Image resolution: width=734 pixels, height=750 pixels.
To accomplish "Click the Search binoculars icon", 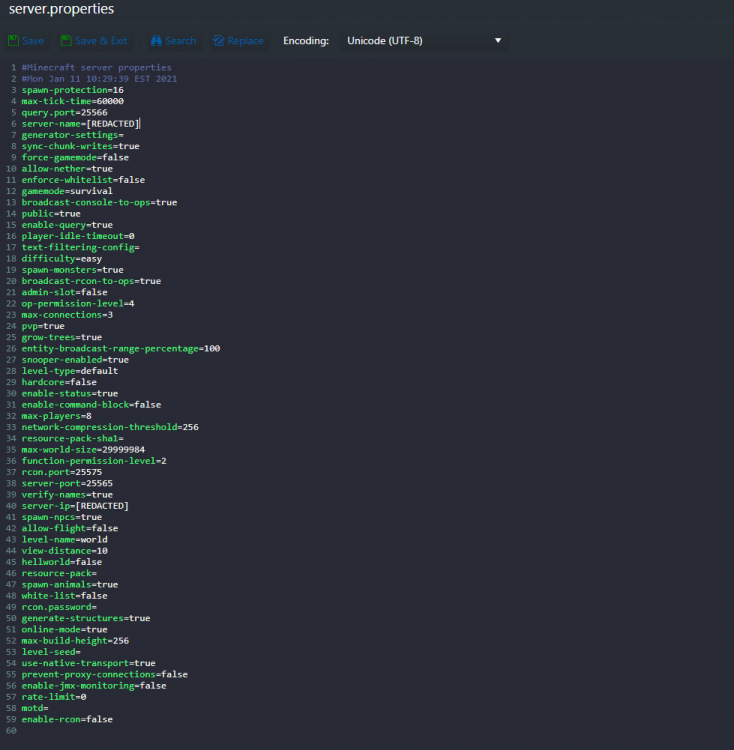I will click(157, 41).
